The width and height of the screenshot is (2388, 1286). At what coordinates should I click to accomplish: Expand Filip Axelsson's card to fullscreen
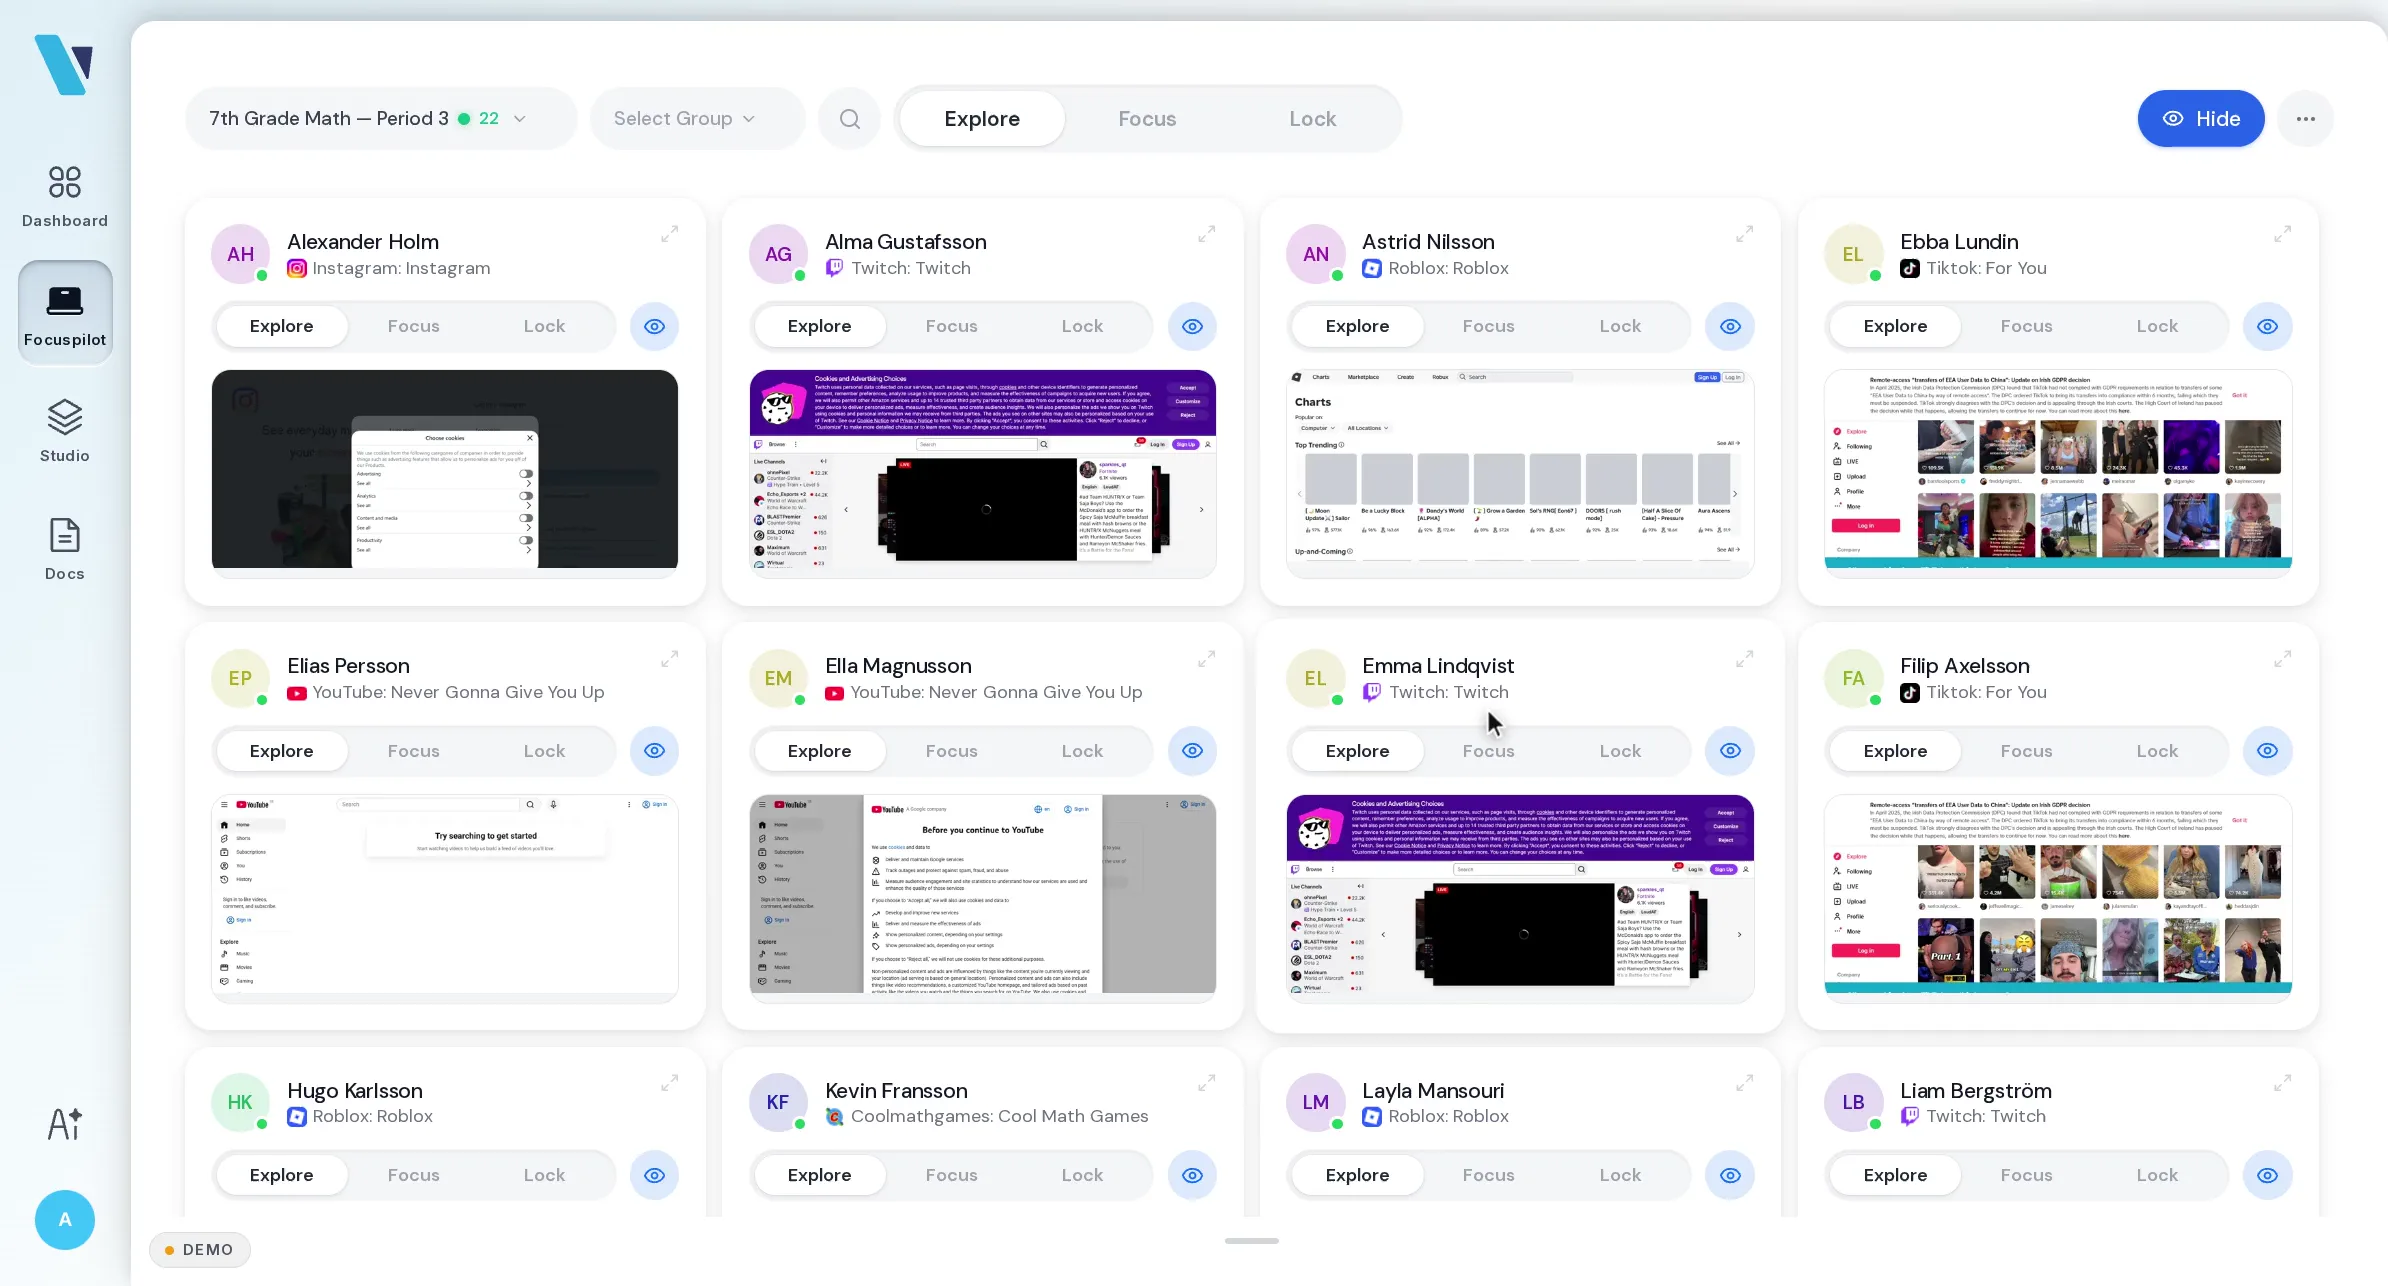pos(2283,659)
